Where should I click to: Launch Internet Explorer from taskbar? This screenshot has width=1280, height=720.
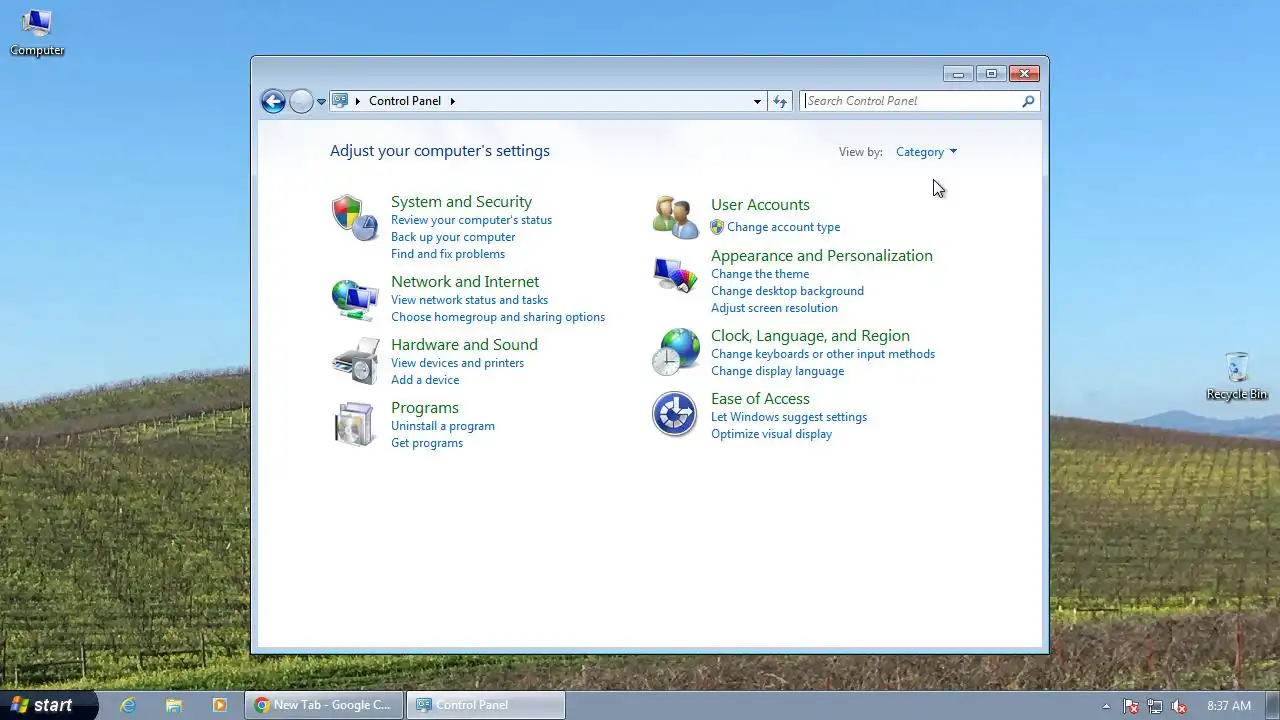128,705
